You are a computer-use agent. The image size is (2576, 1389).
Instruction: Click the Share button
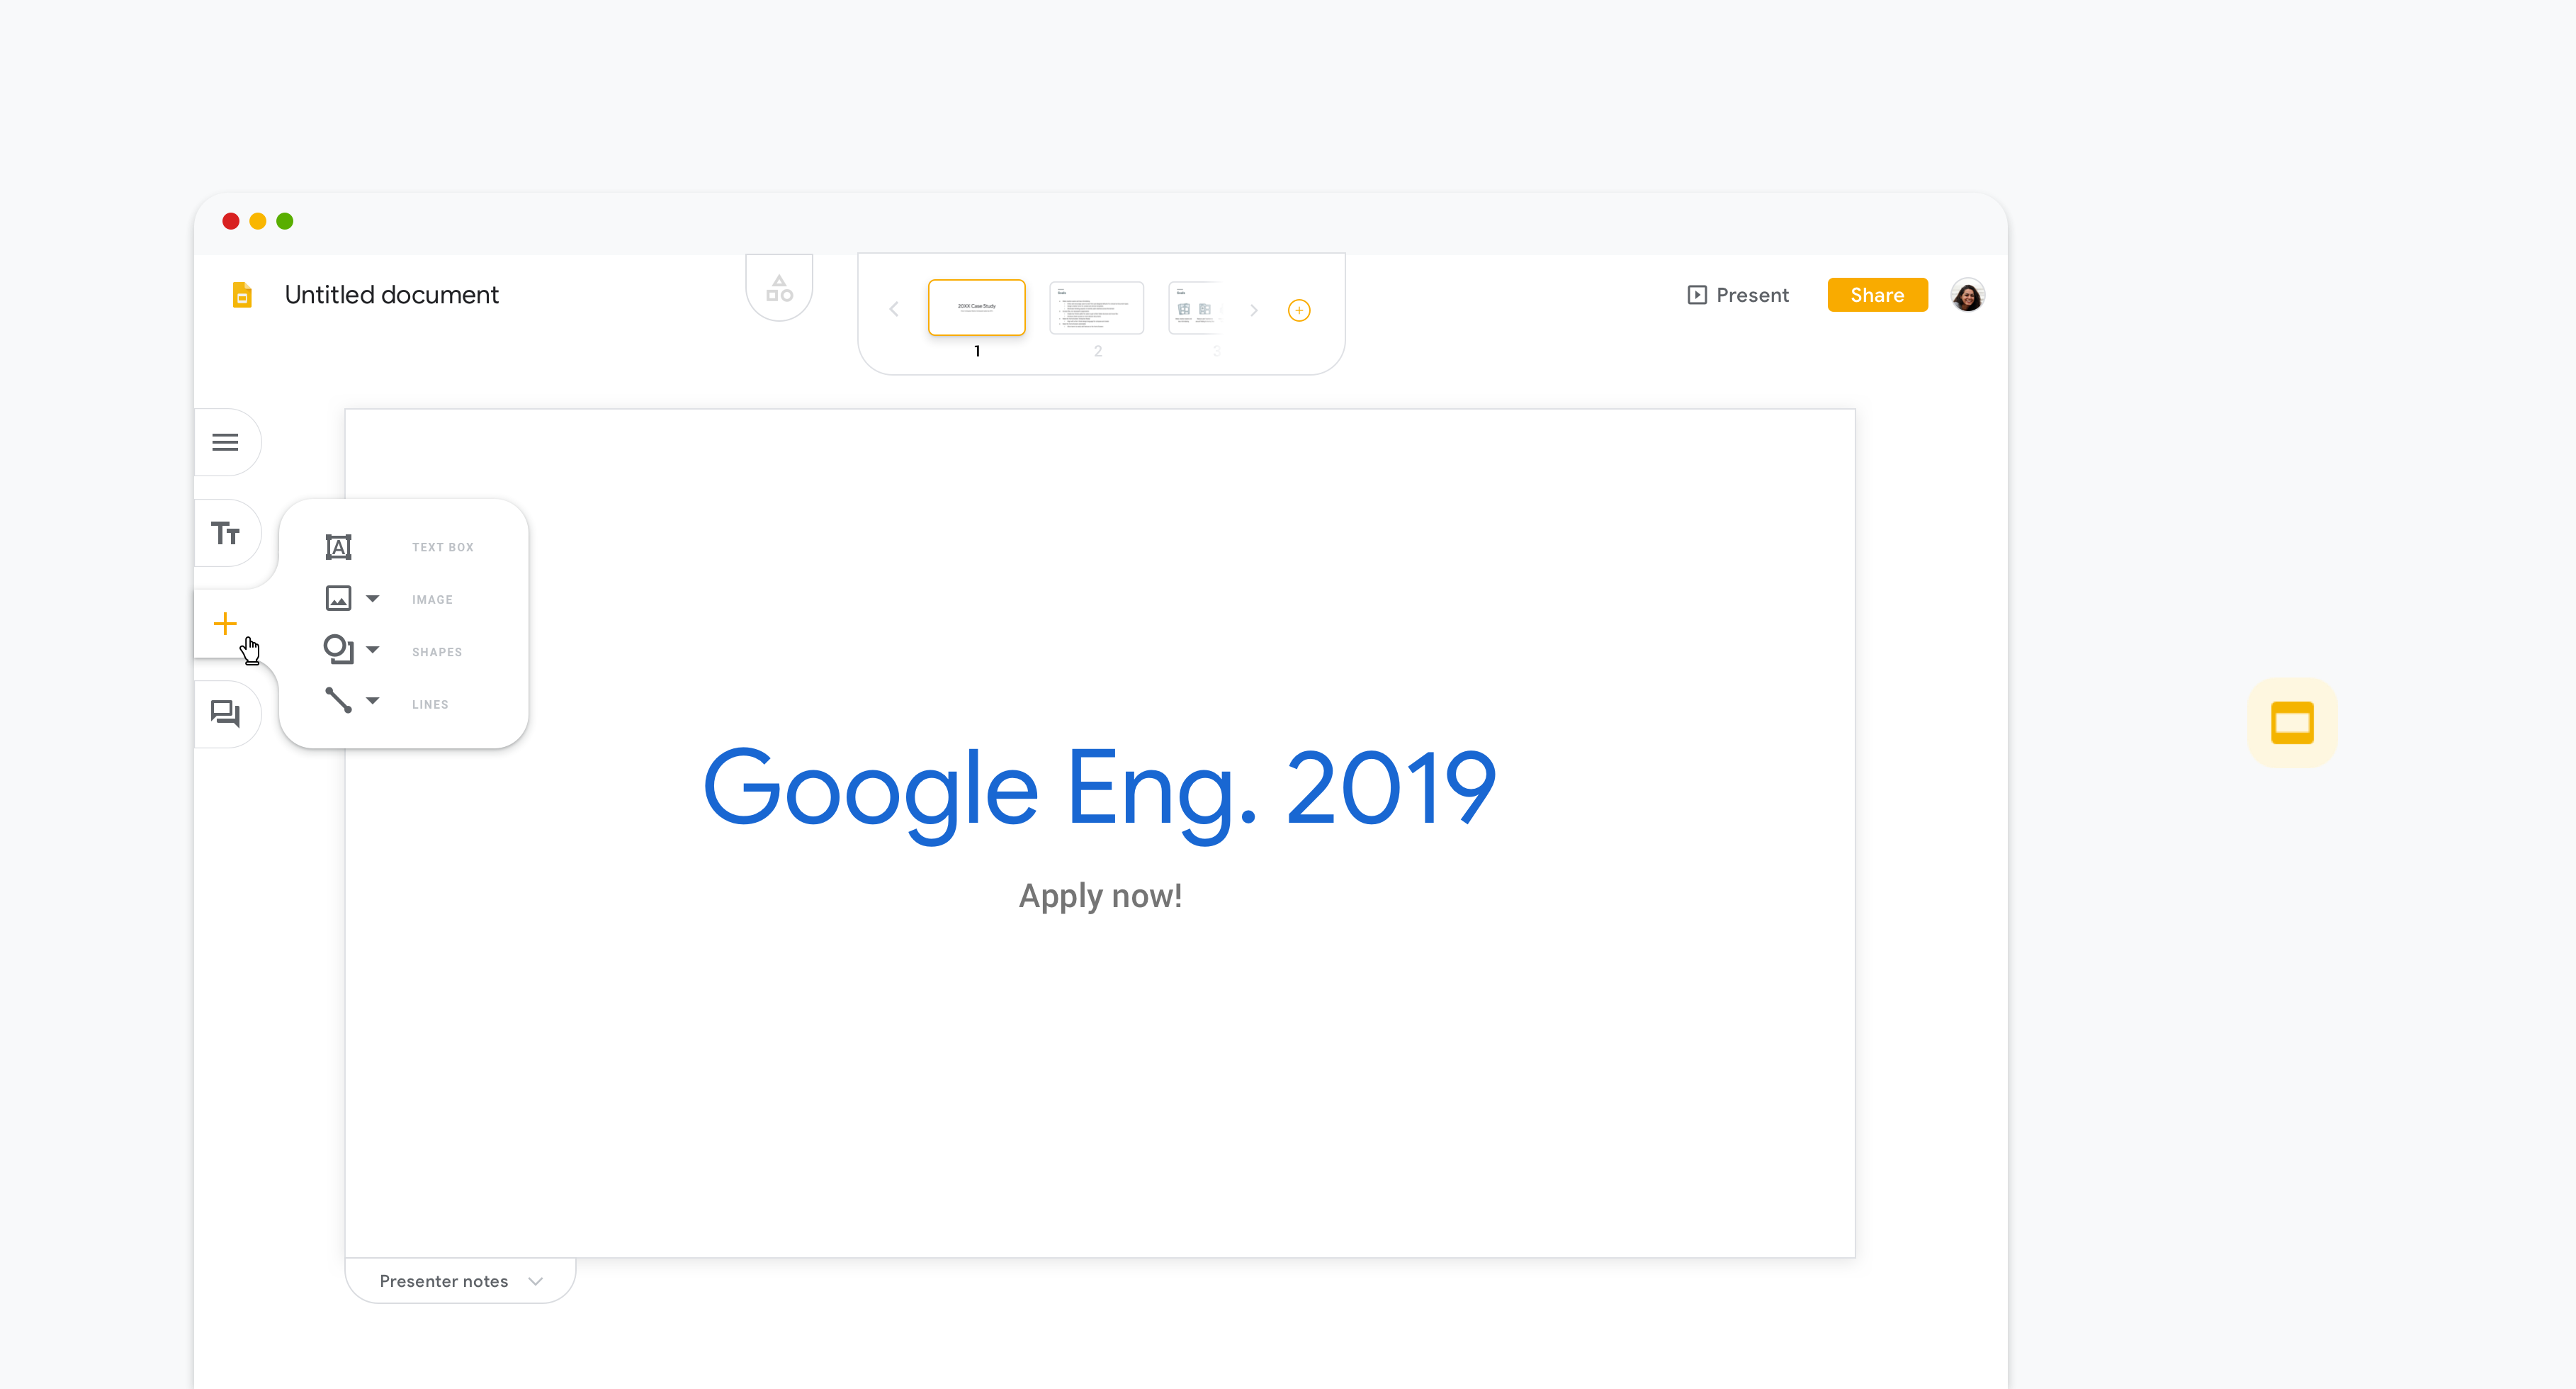click(1876, 295)
